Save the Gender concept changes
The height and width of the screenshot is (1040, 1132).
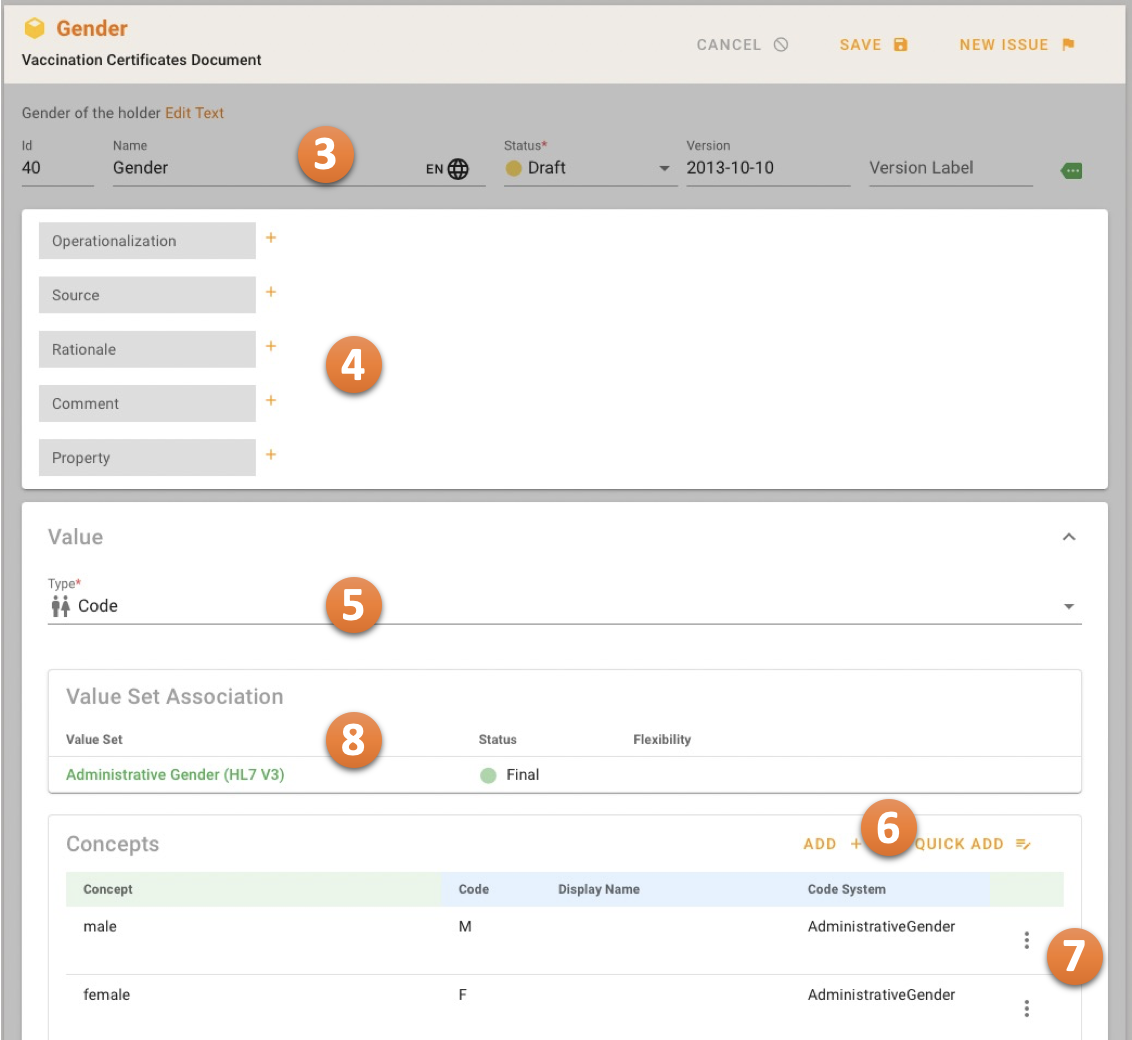coord(873,45)
